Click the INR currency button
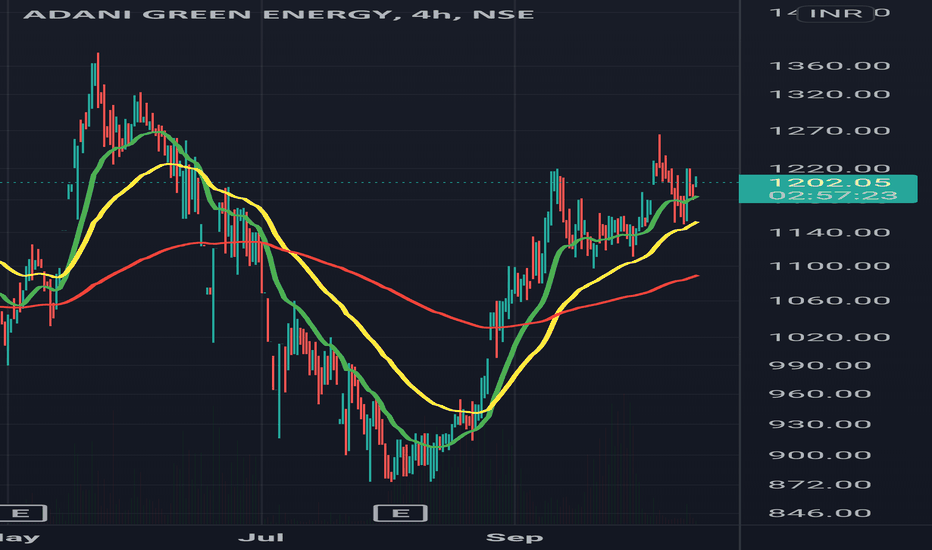 [x=835, y=13]
